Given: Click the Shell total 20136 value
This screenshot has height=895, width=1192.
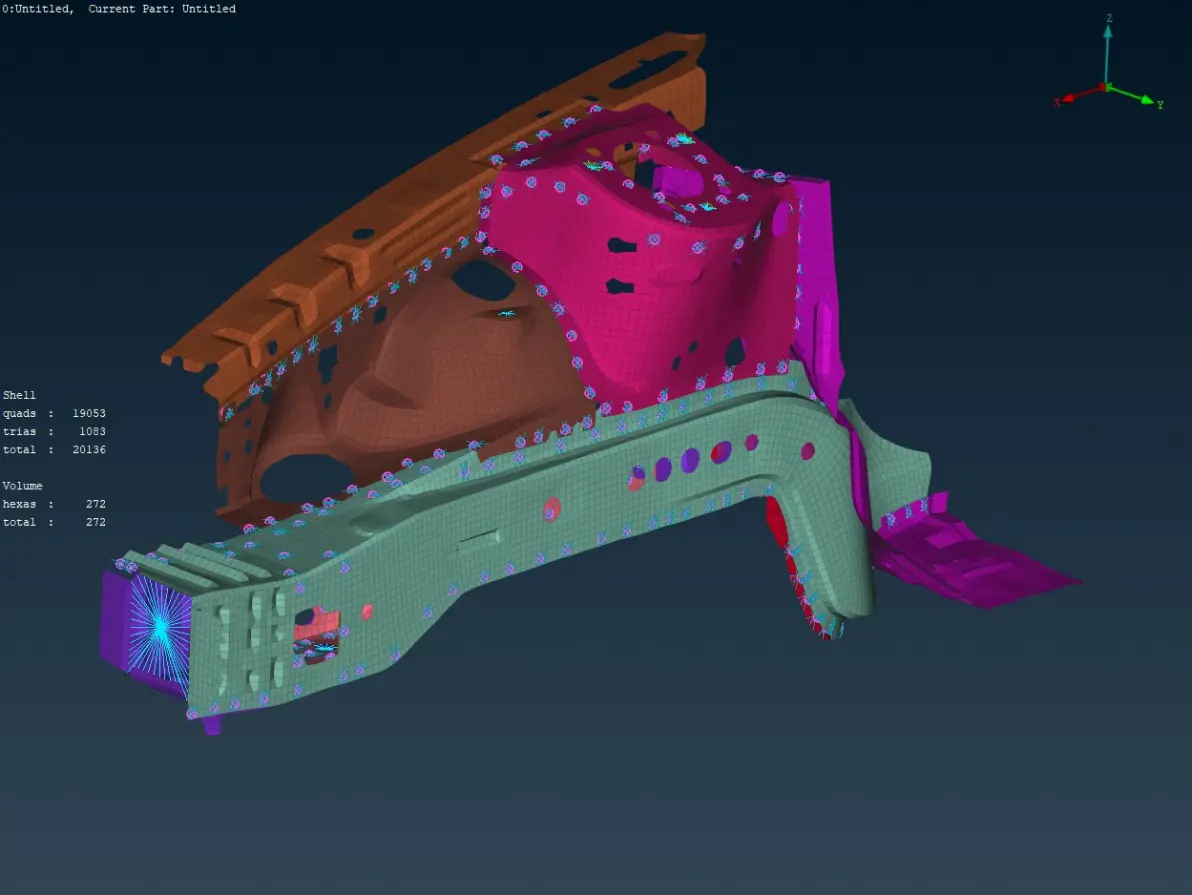Looking at the screenshot, I should (89, 450).
